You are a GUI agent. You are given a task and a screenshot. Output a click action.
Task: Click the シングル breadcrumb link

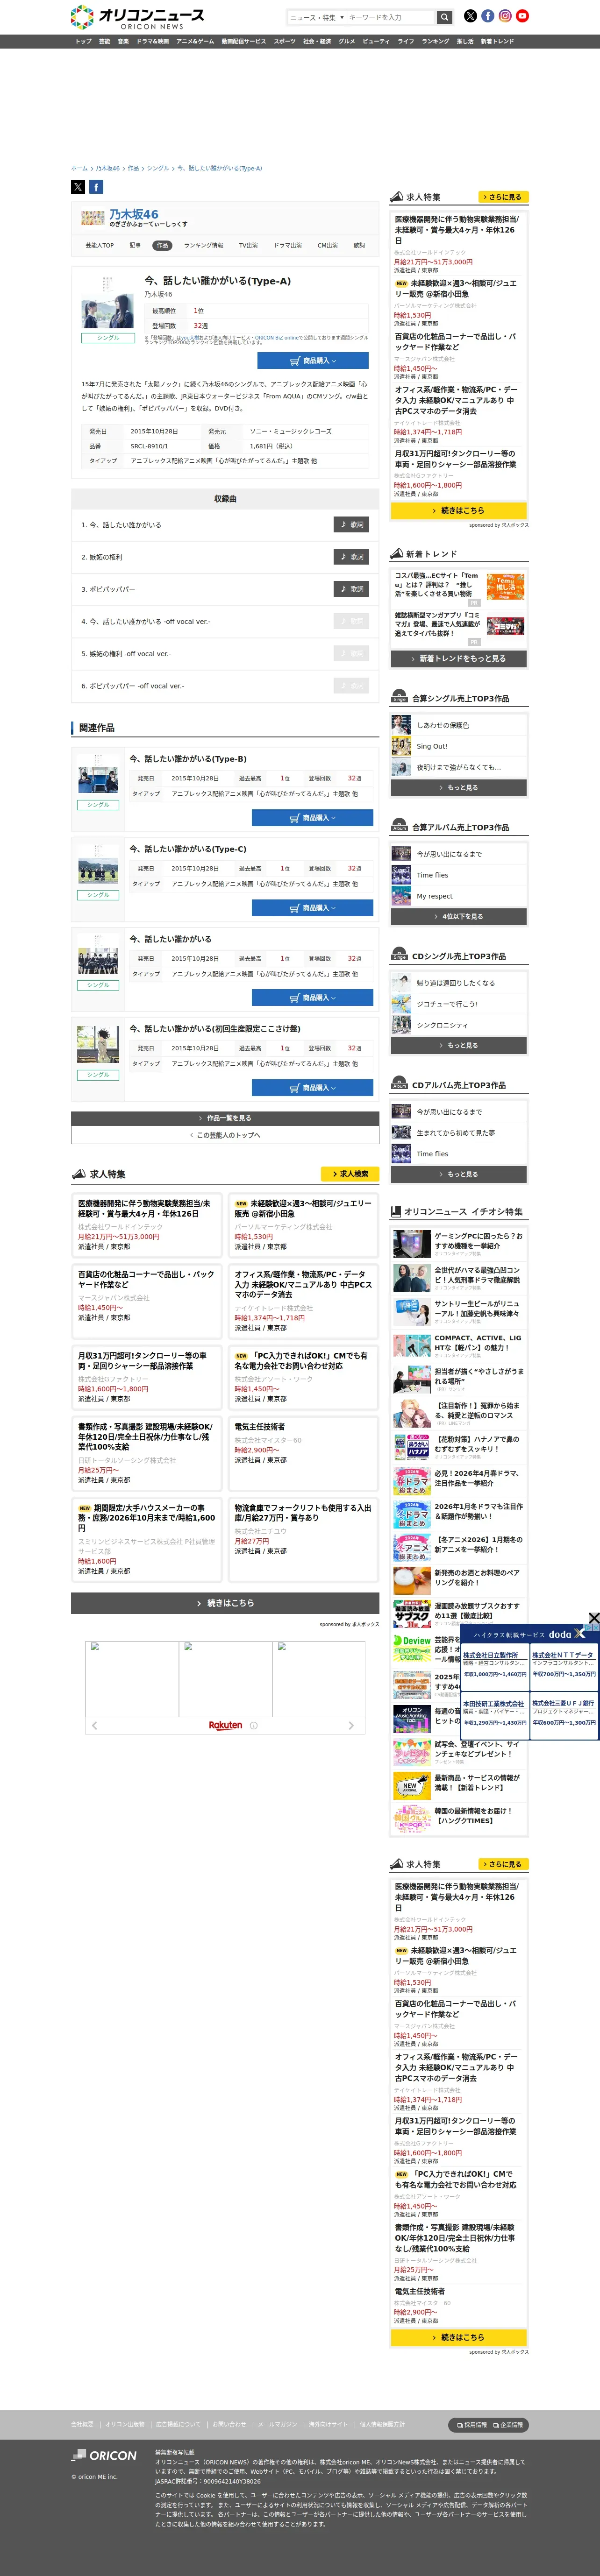(158, 168)
